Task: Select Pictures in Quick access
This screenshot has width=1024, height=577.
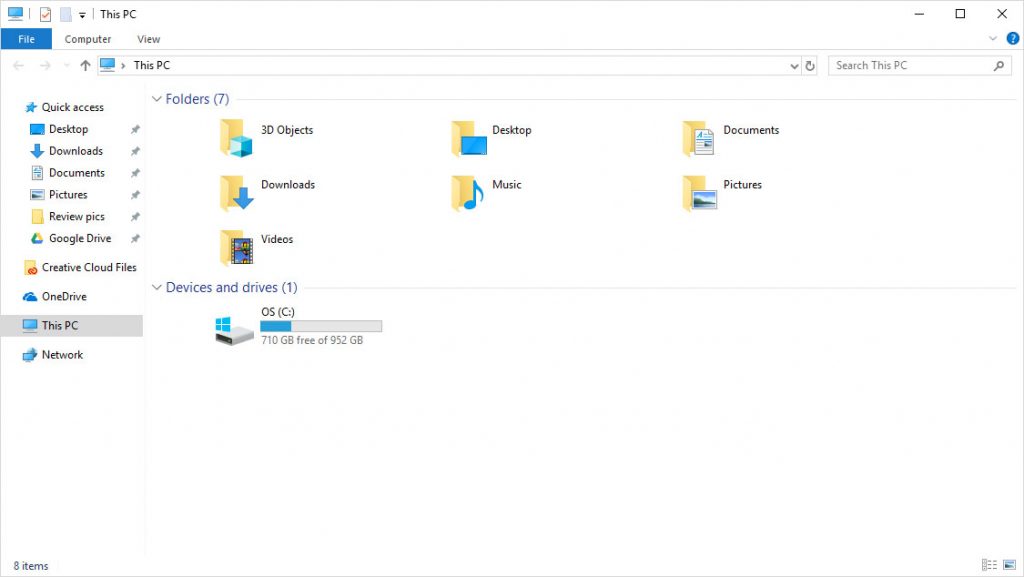Action: (x=68, y=195)
